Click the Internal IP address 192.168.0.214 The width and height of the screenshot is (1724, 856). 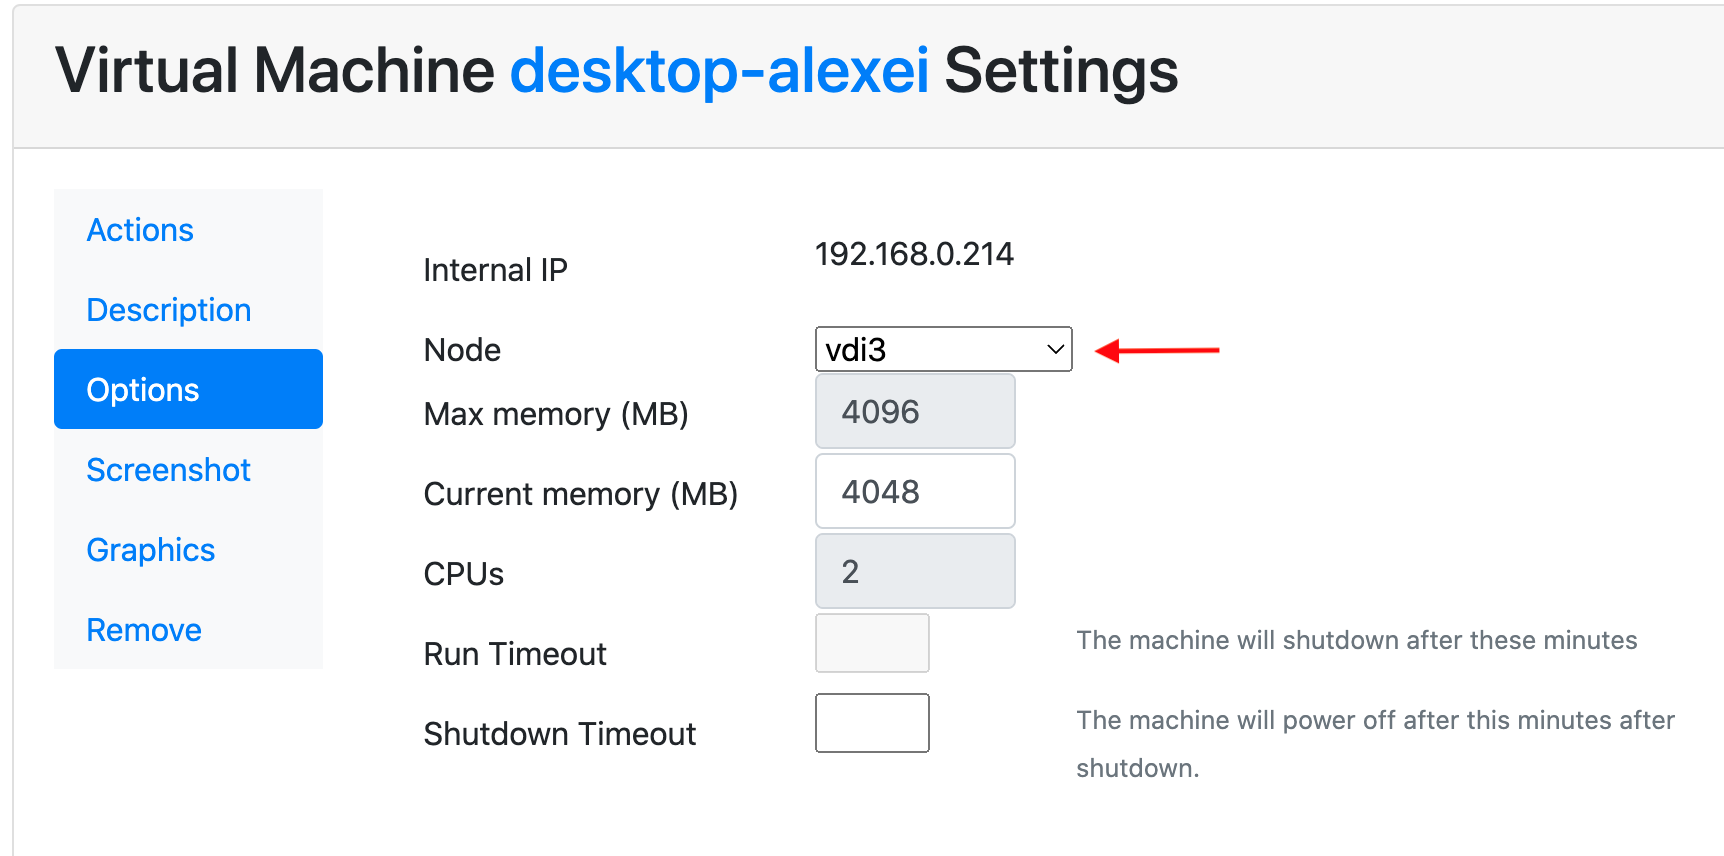pos(914,254)
